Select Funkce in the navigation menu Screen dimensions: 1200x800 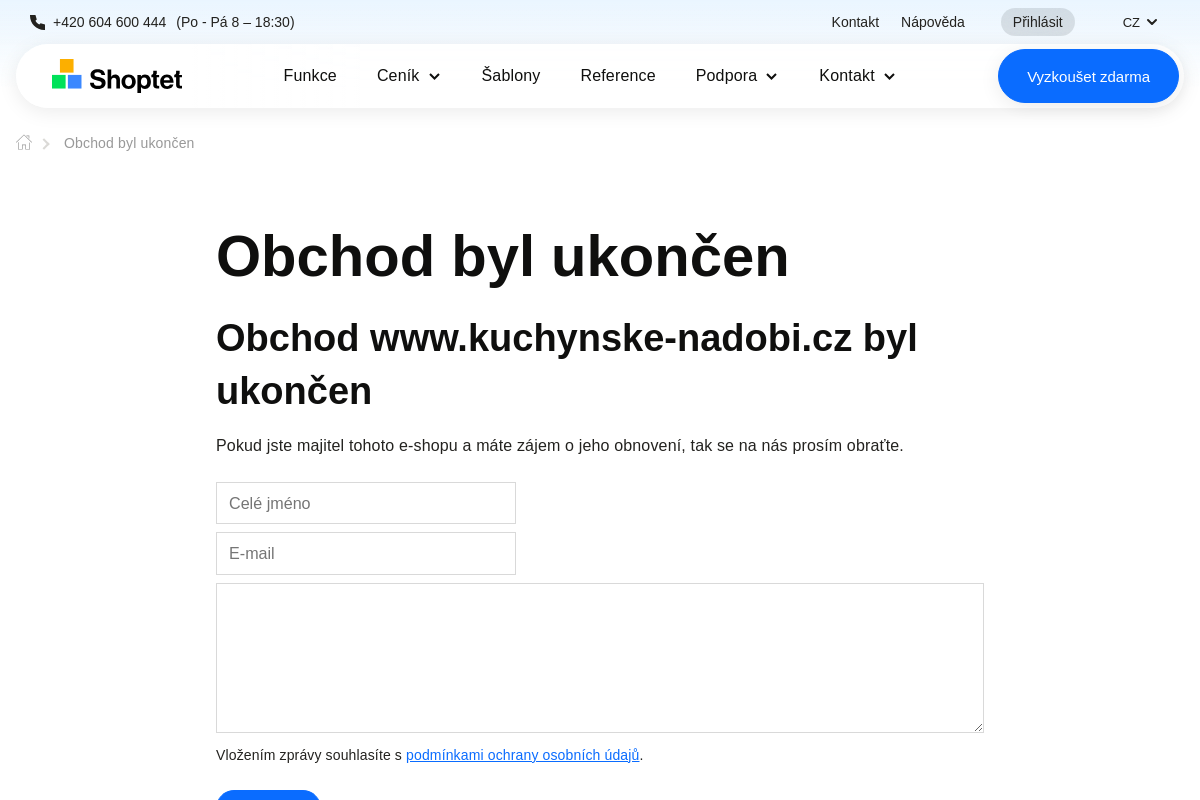click(x=310, y=75)
